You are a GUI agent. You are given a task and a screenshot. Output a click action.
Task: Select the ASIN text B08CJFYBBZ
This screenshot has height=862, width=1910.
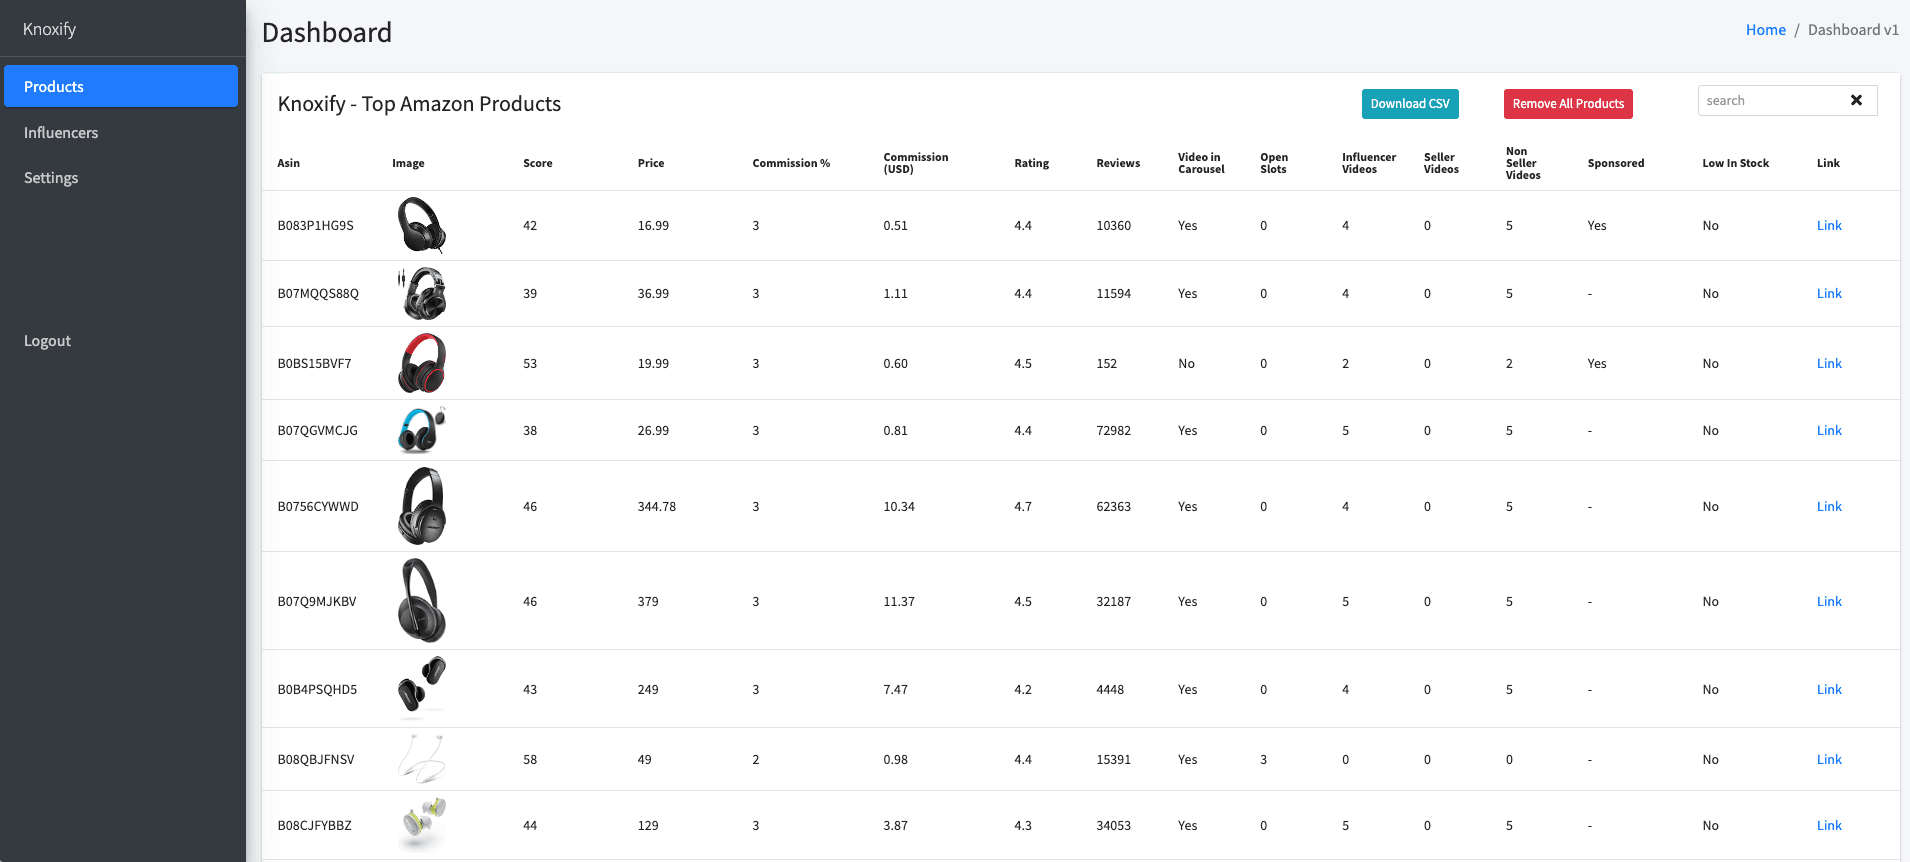click(314, 825)
